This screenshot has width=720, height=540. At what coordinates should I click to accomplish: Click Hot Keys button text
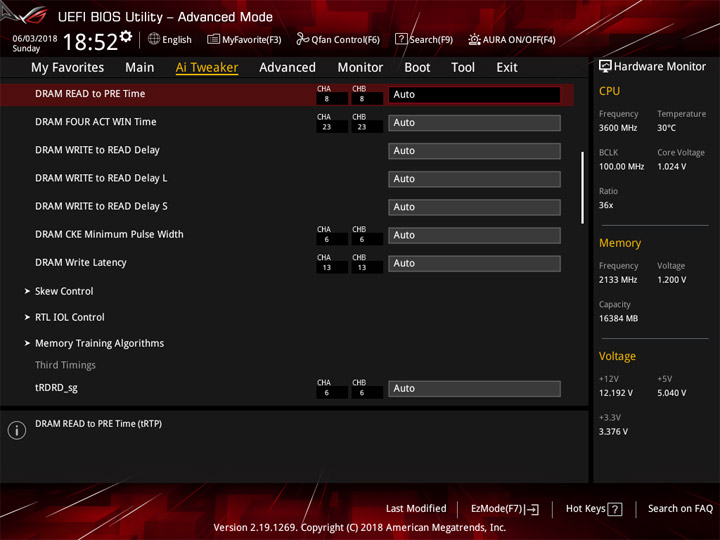click(585, 509)
